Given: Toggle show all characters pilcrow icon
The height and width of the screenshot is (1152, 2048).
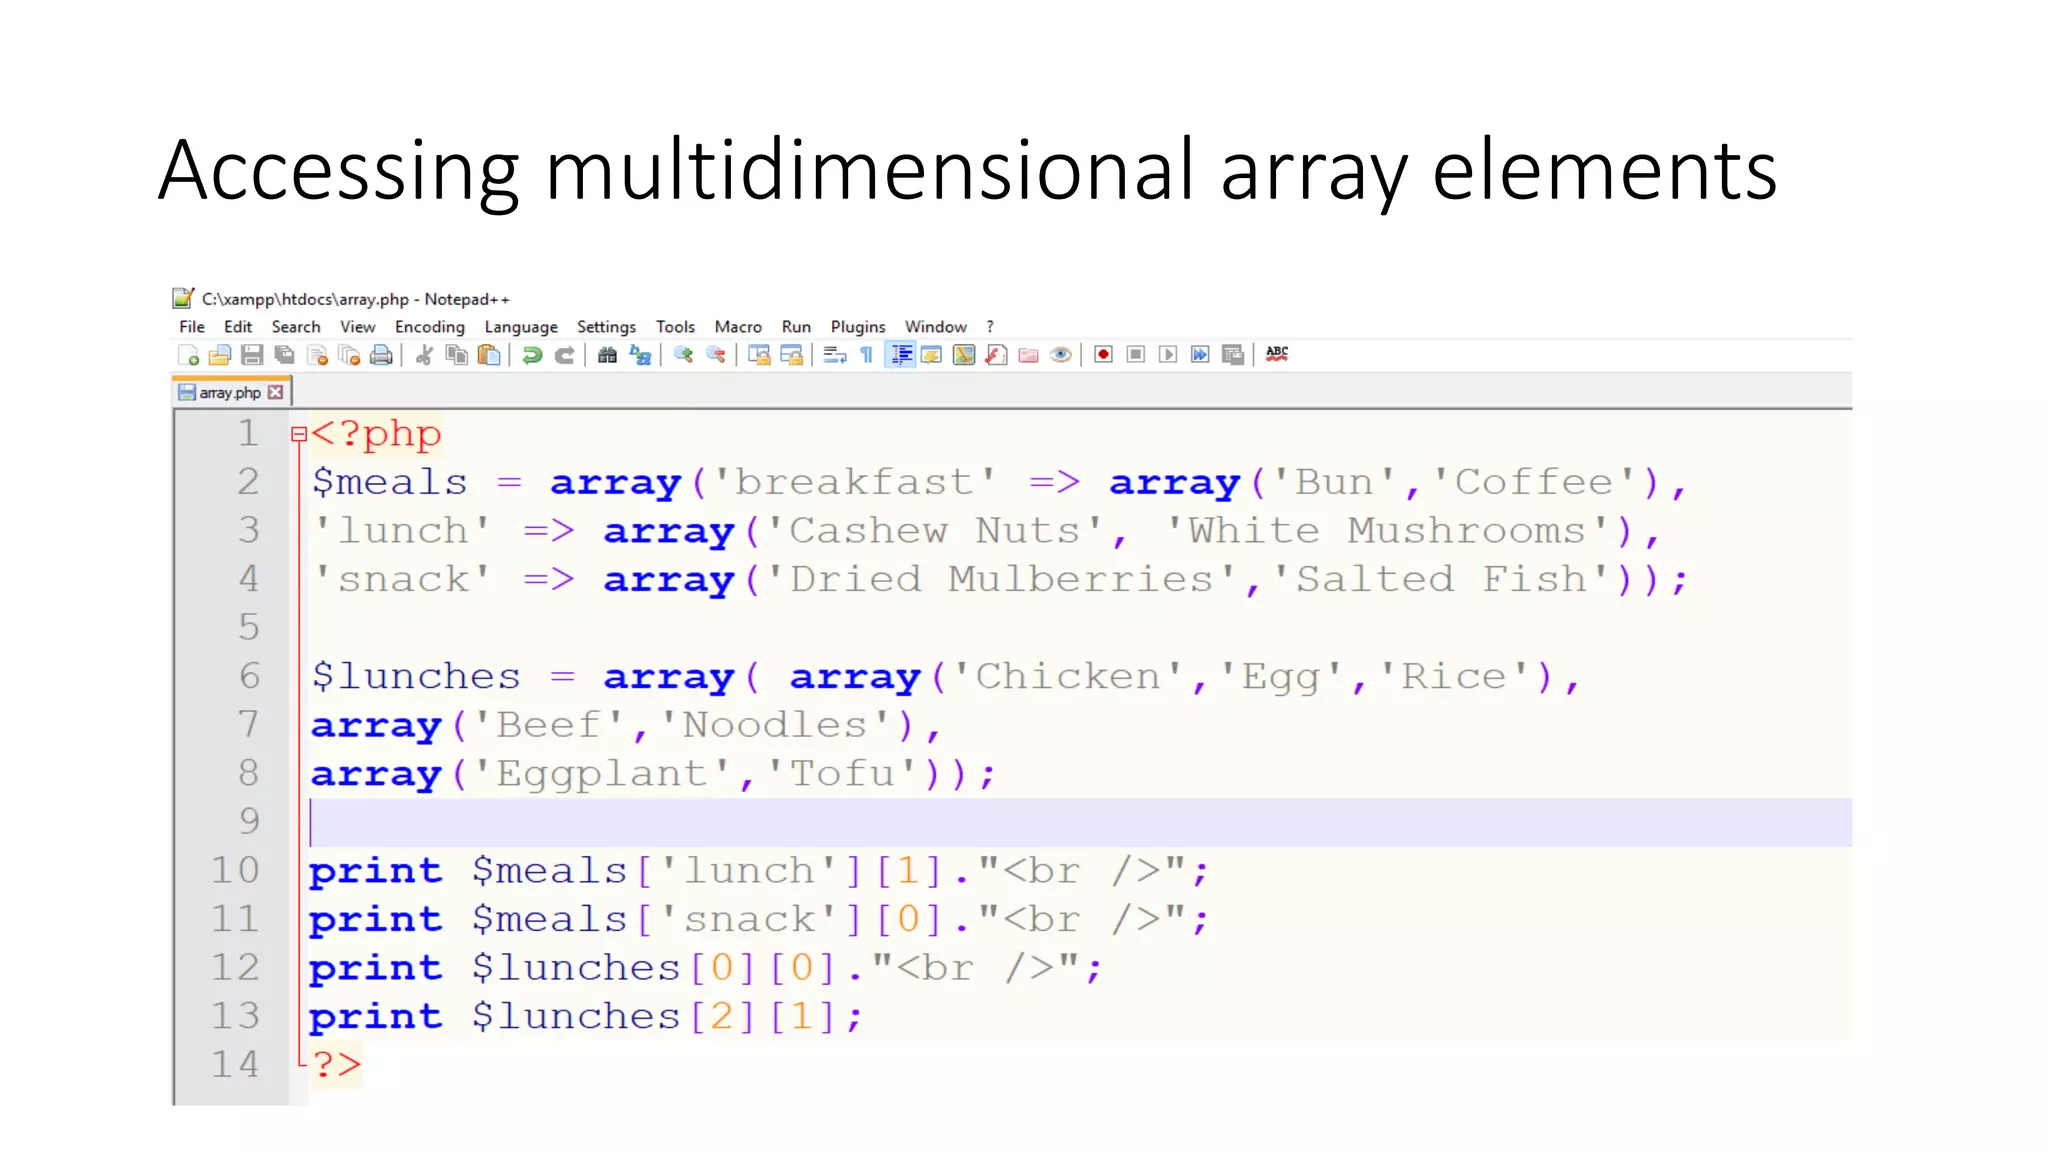Looking at the screenshot, I should click(867, 355).
